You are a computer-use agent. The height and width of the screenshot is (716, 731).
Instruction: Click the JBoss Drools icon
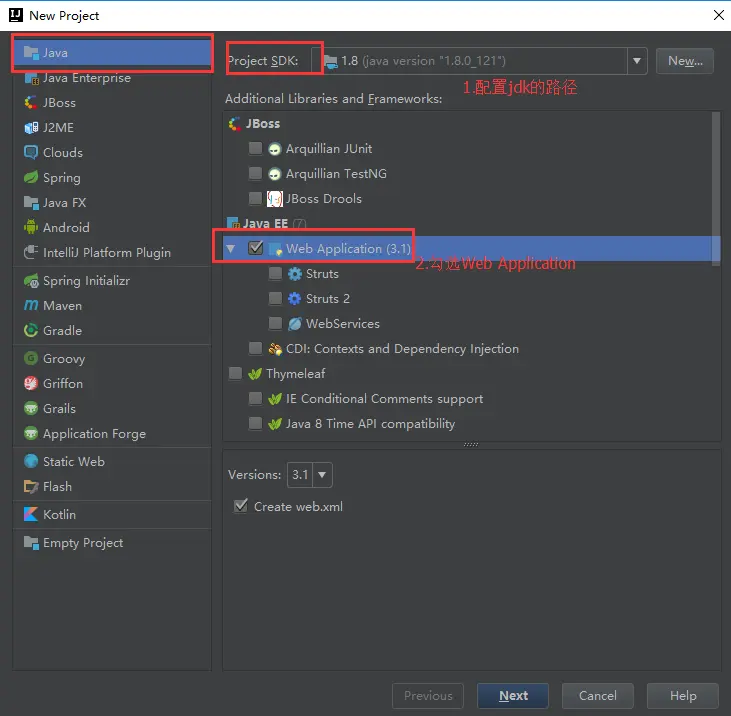275,199
